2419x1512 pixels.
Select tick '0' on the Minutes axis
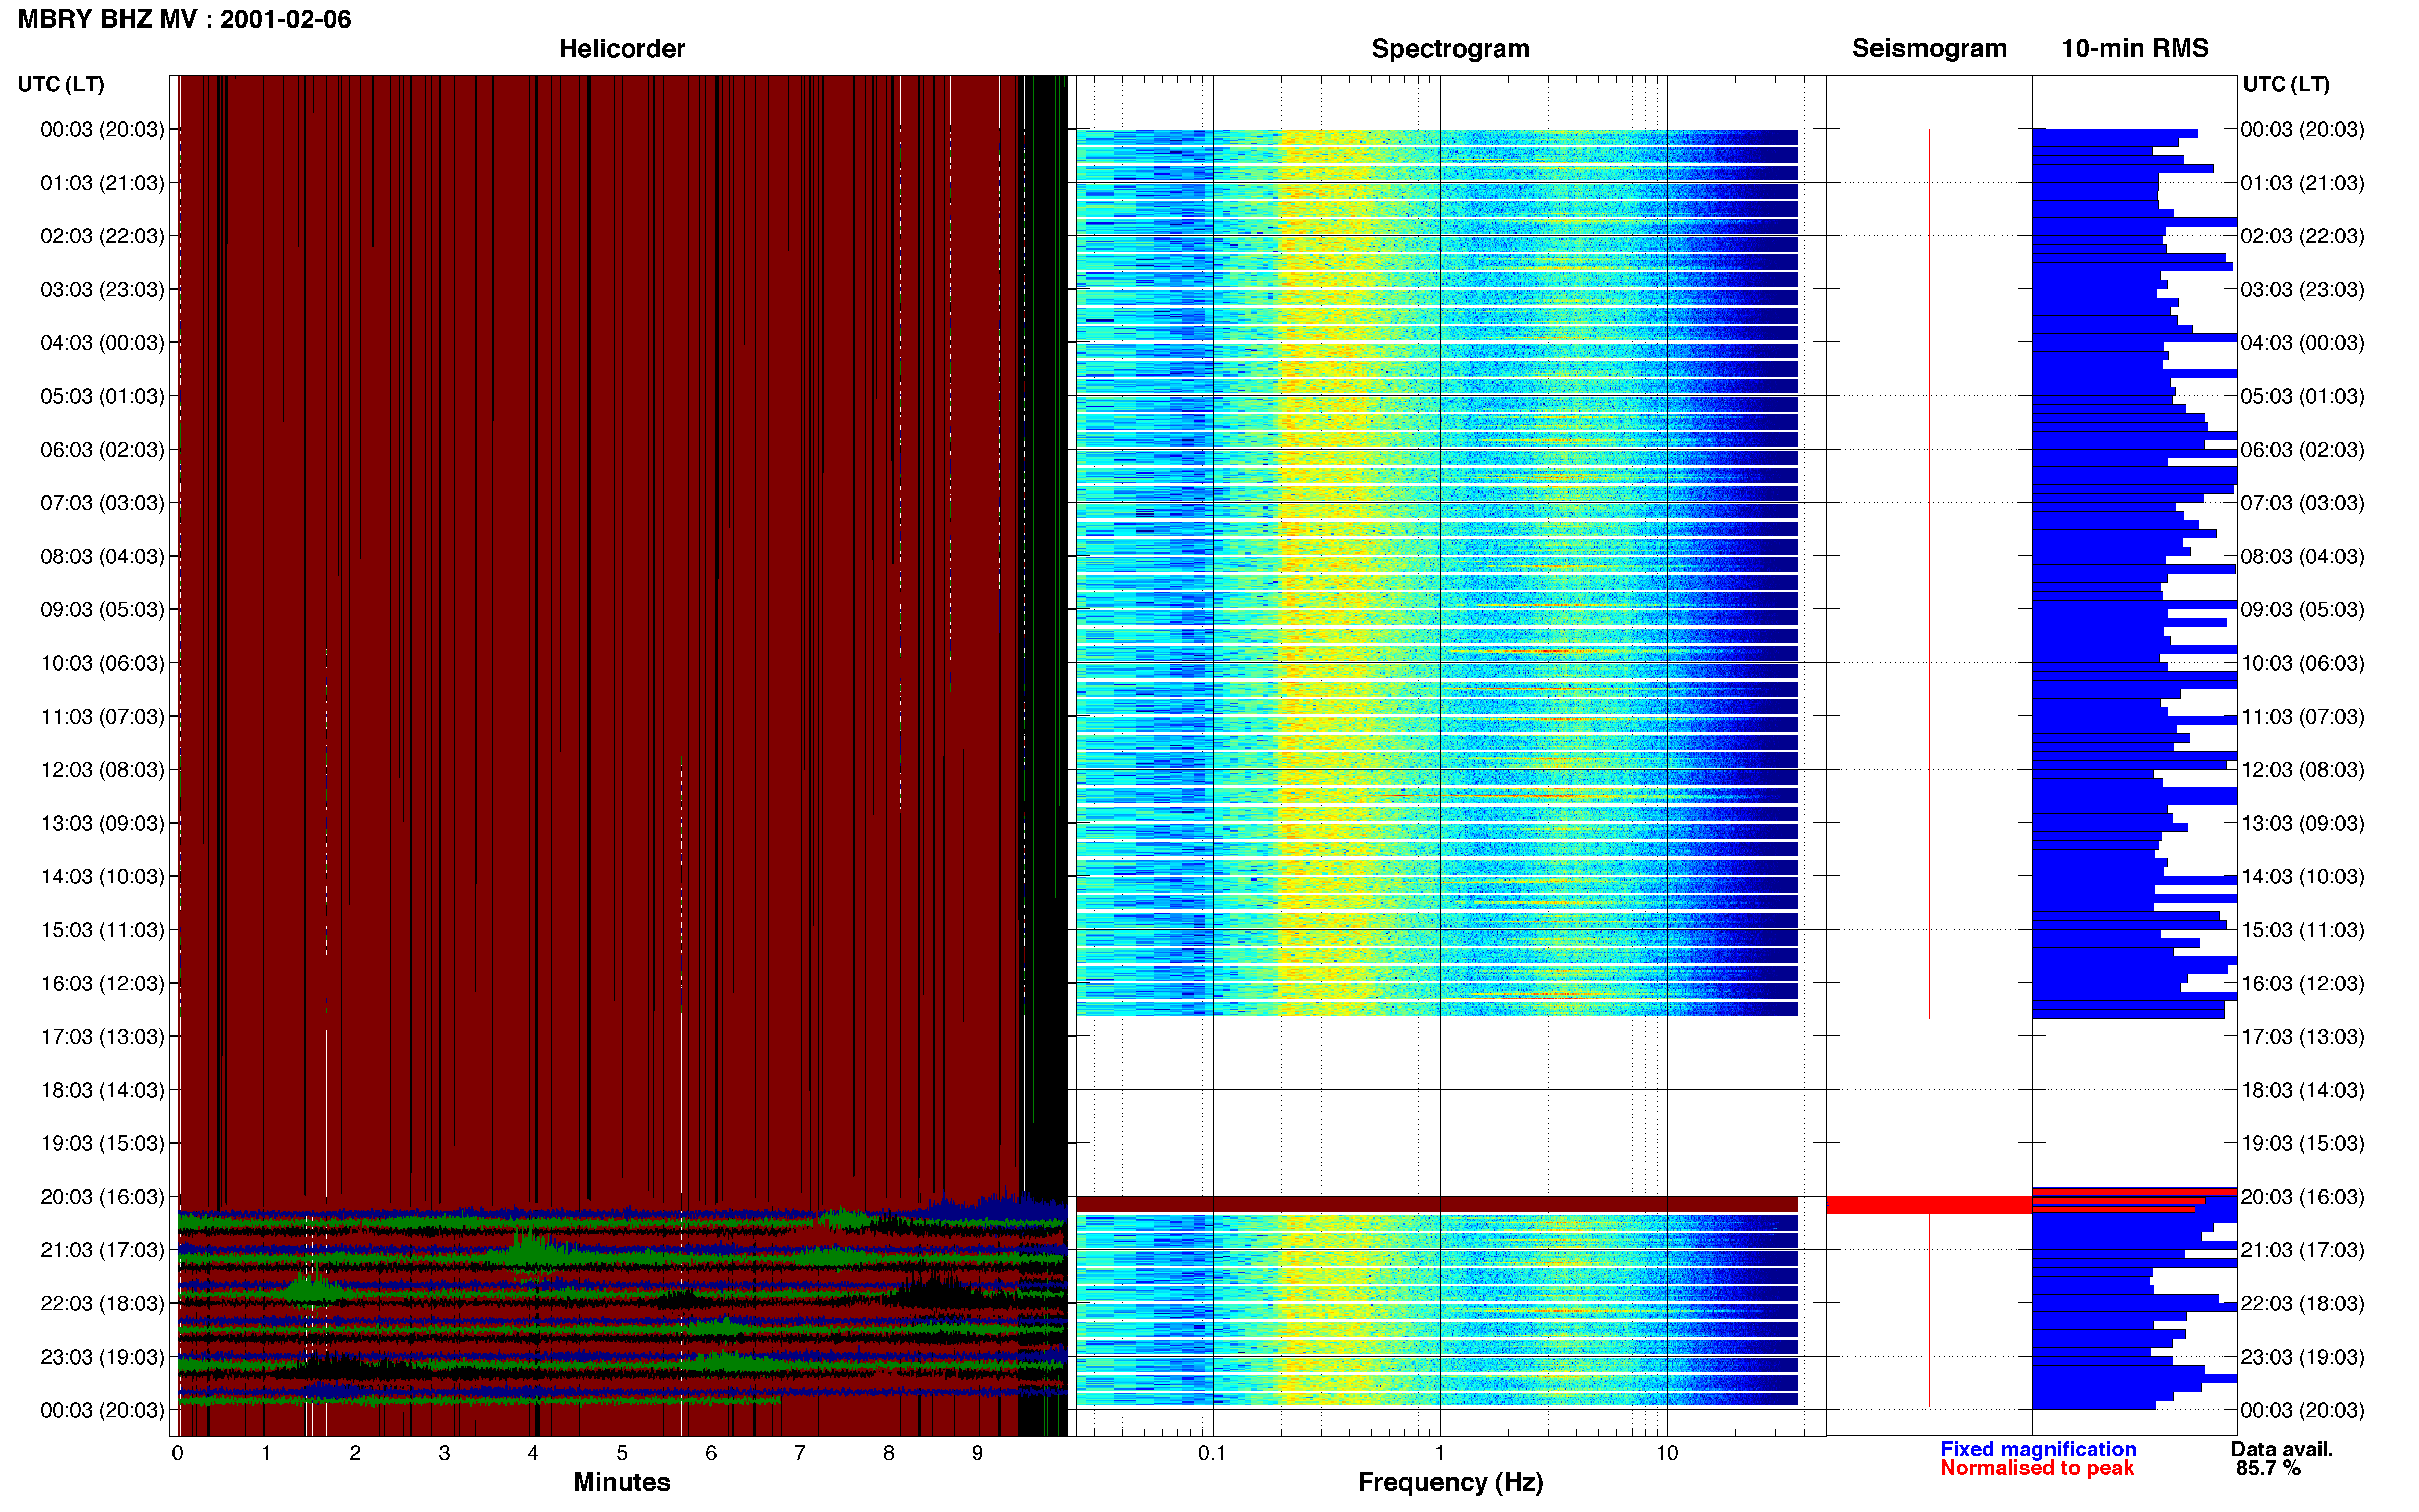point(177,1454)
